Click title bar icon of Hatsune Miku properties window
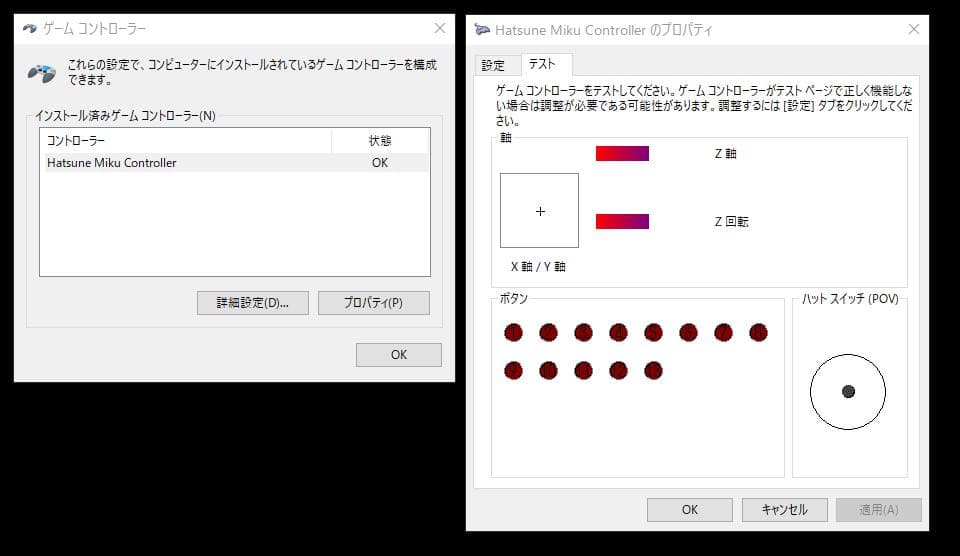This screenshot has height=556, width=960. pos(482,29)
